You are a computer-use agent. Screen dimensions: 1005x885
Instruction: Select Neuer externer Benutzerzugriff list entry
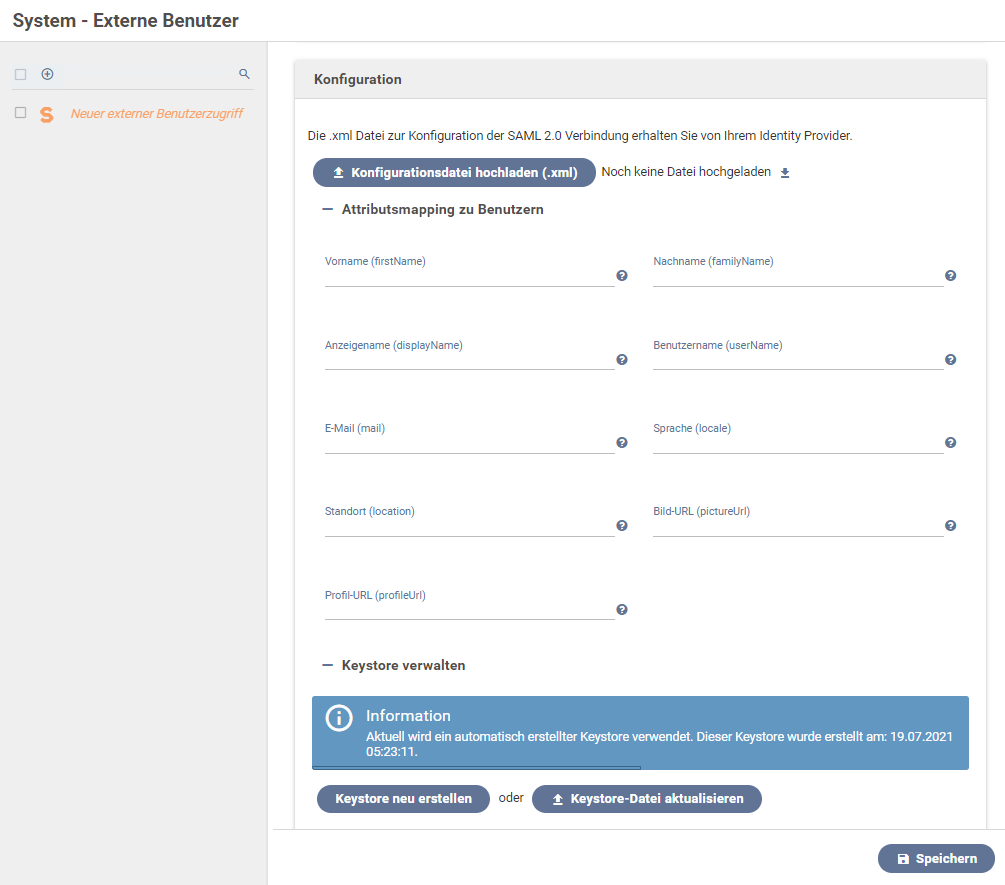(156, 114)
